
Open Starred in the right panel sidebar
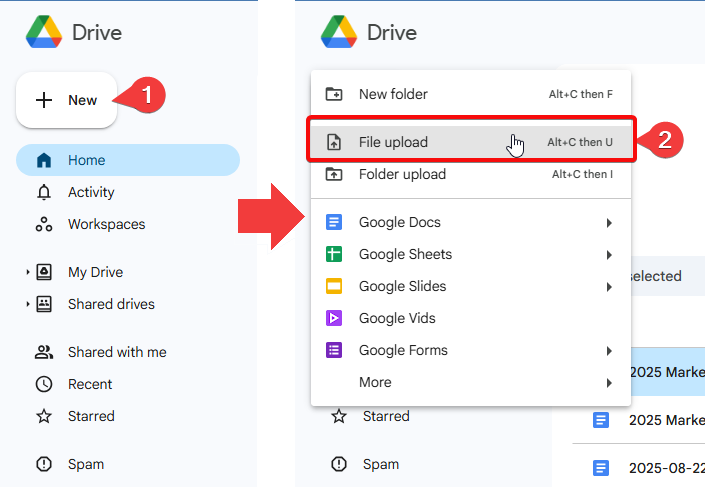pyautogui.click(x=386, y=416)
